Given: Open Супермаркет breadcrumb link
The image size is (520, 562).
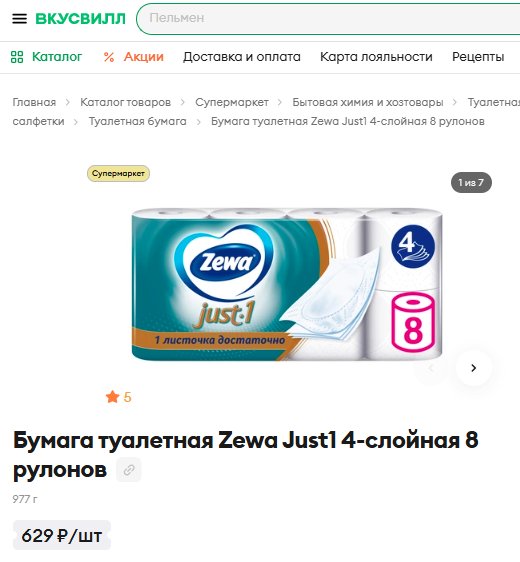Looking at the screenshot, I should click(232, 102).
